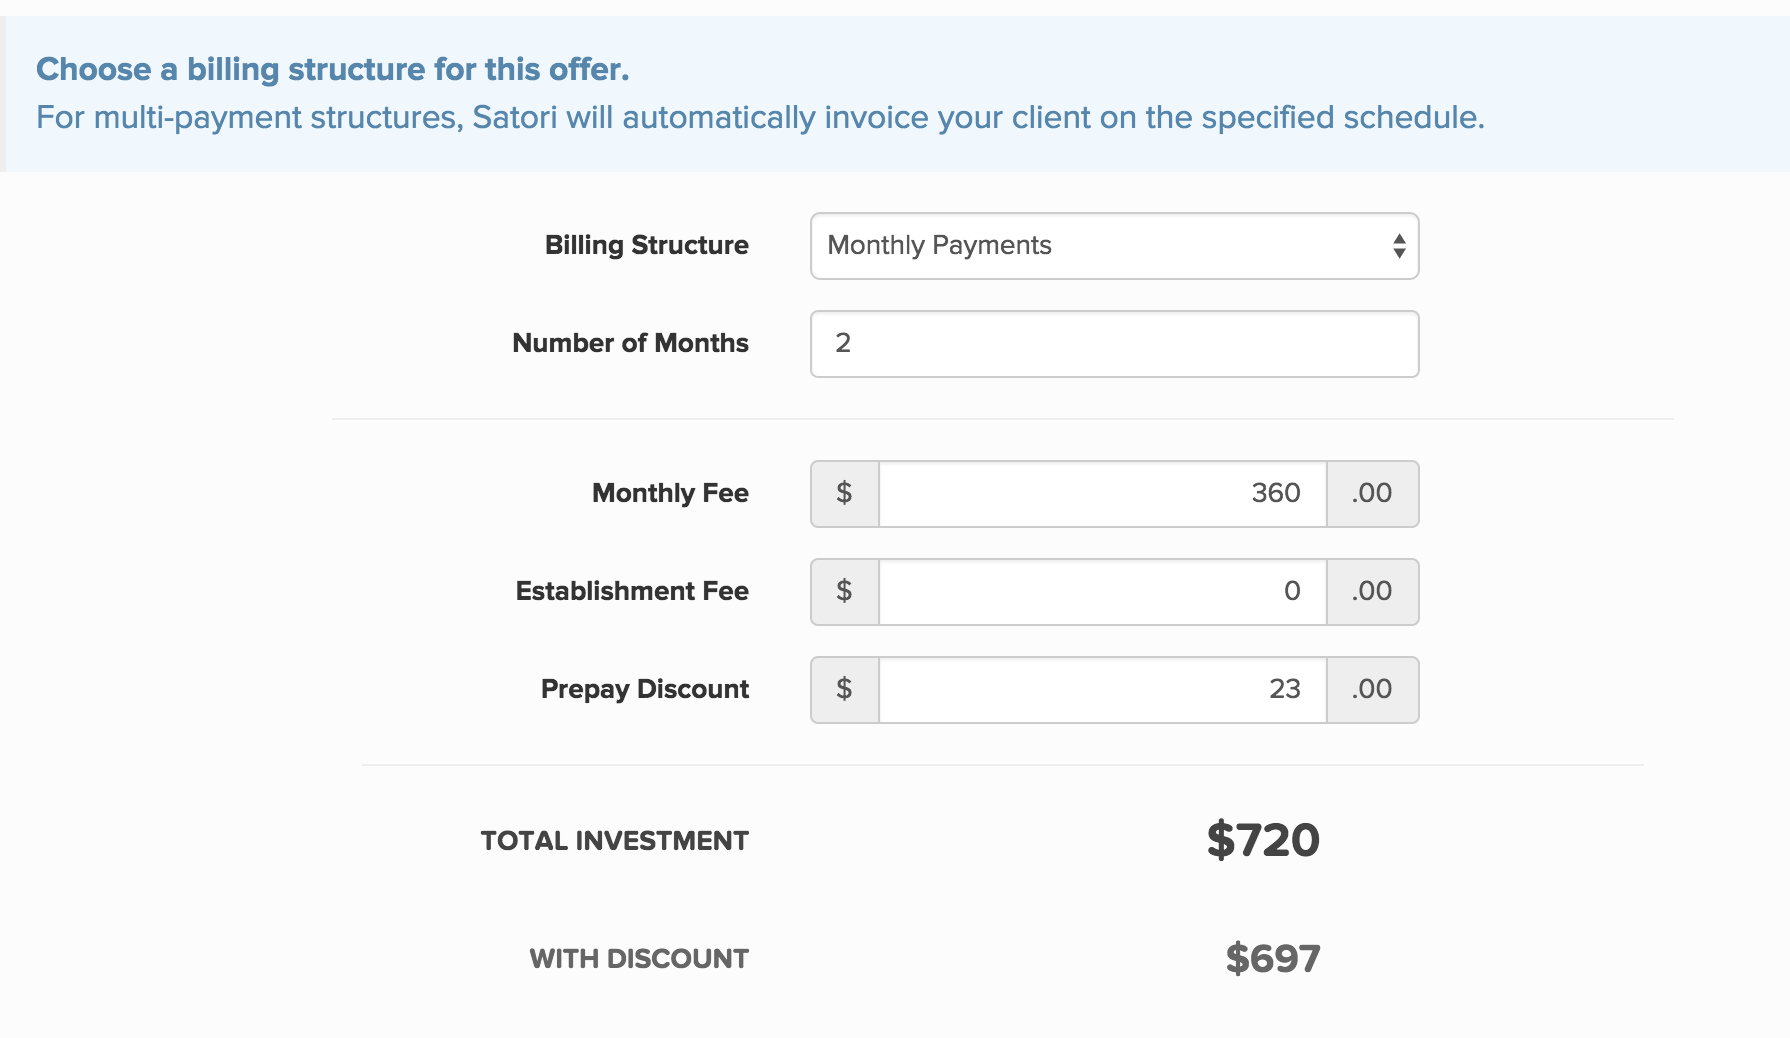
Task: Click the Establishment Fee label
Action: point(632,591)
